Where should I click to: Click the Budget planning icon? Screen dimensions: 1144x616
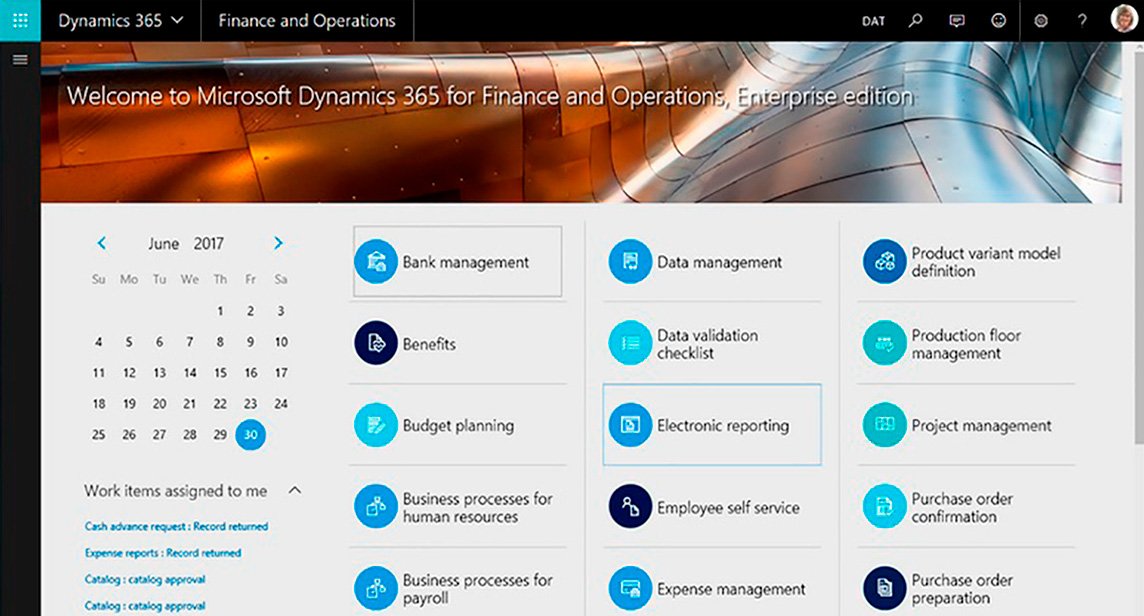(376, 425)
